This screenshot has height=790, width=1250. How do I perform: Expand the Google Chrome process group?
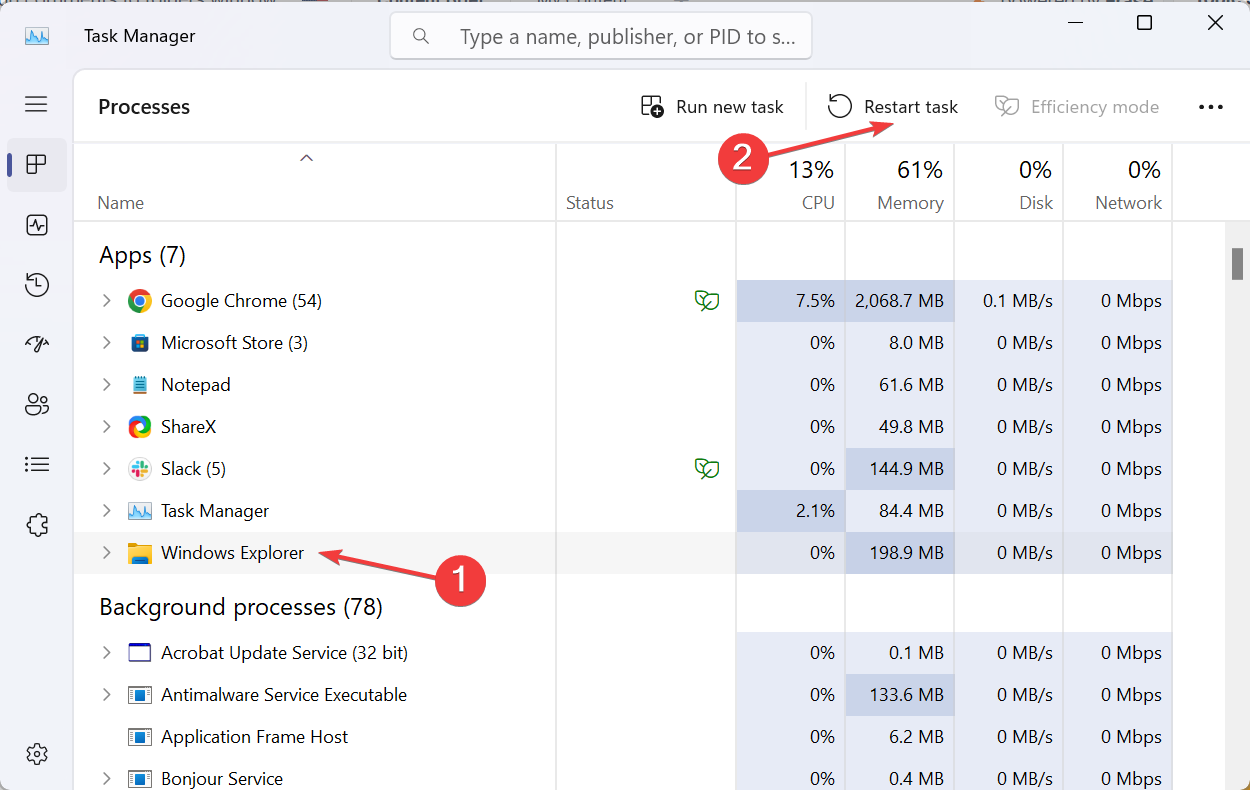pos(107,300)
